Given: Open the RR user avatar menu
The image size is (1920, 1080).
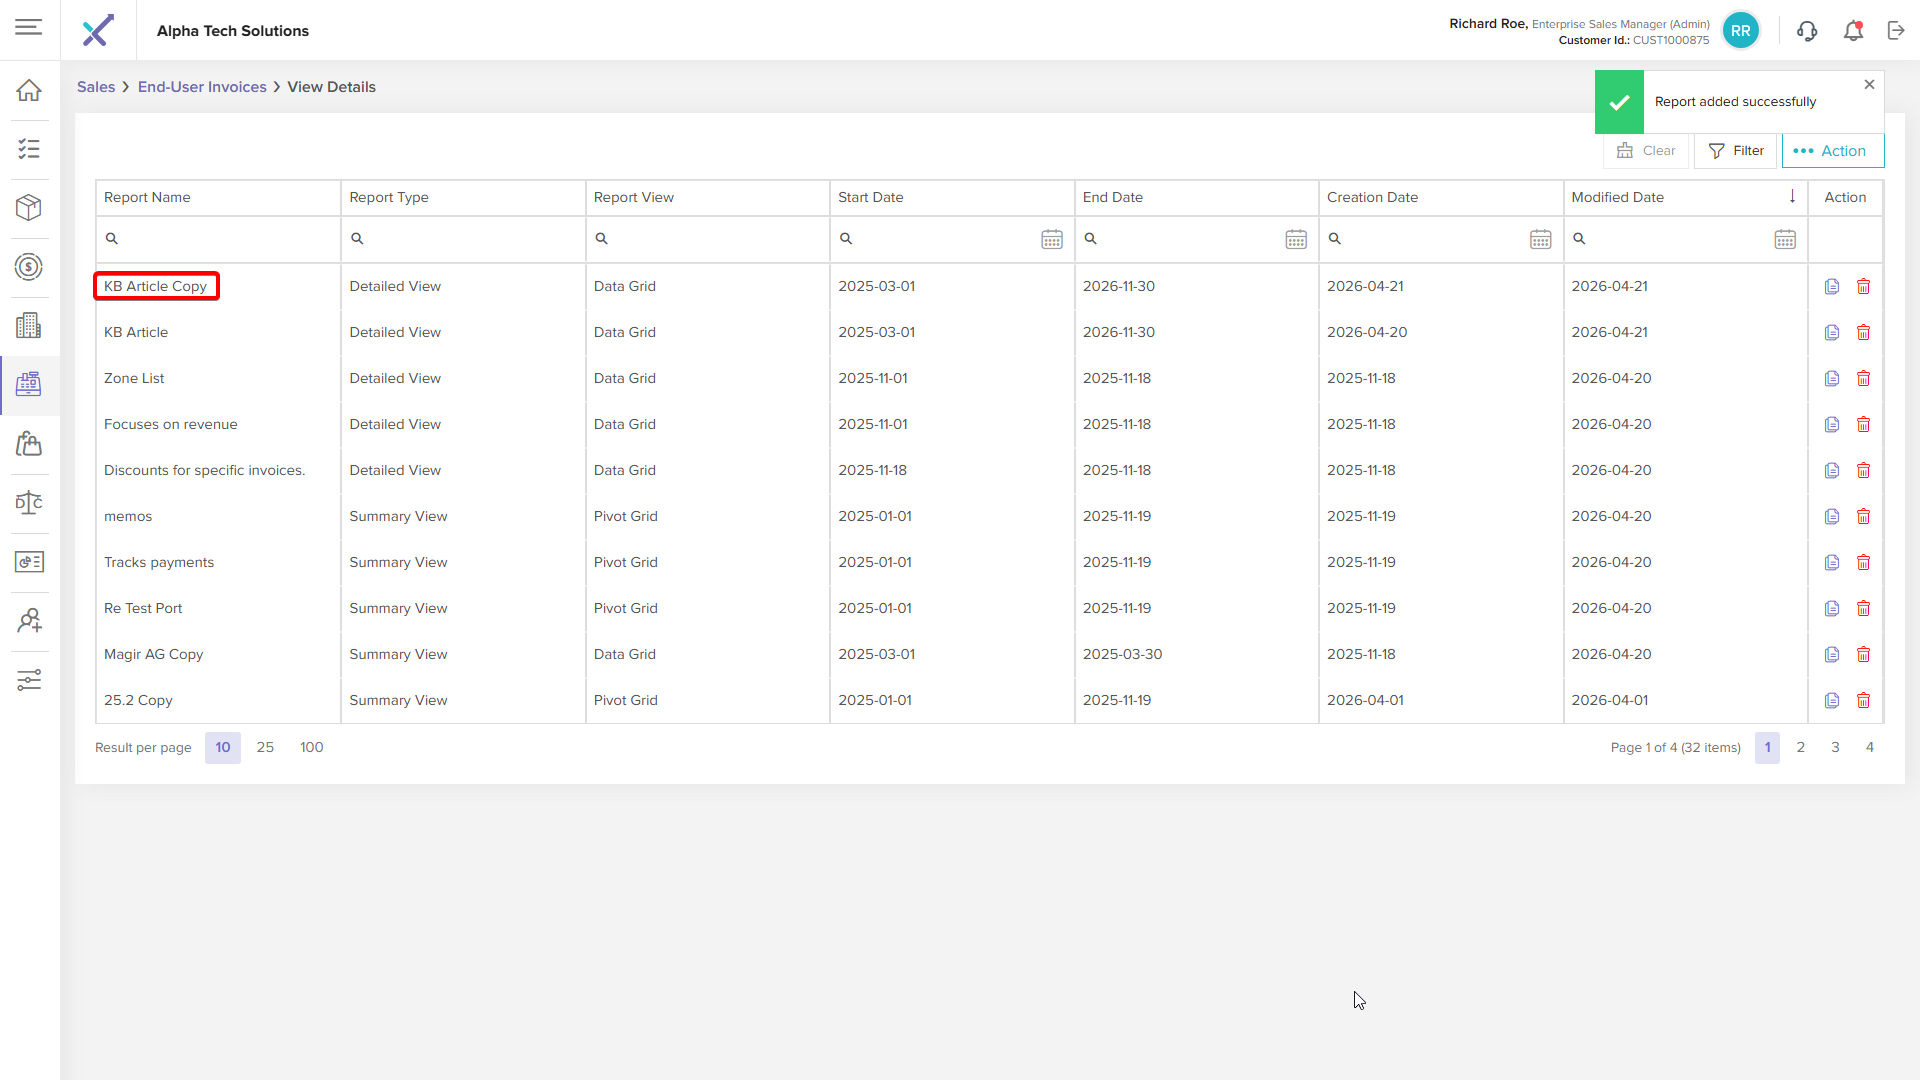Looking at the screenshot, I should pyautogui.click(x=1741, y=31).
